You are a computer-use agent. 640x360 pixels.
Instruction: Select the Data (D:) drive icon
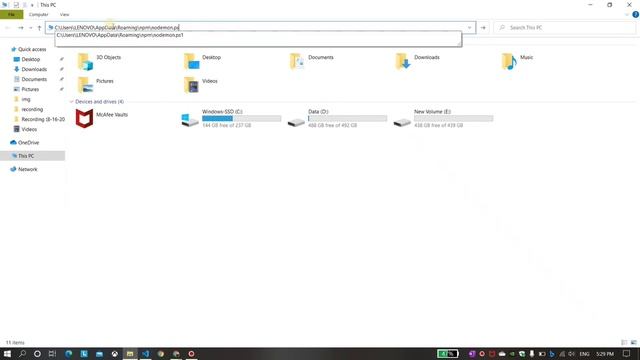[296, 122]
